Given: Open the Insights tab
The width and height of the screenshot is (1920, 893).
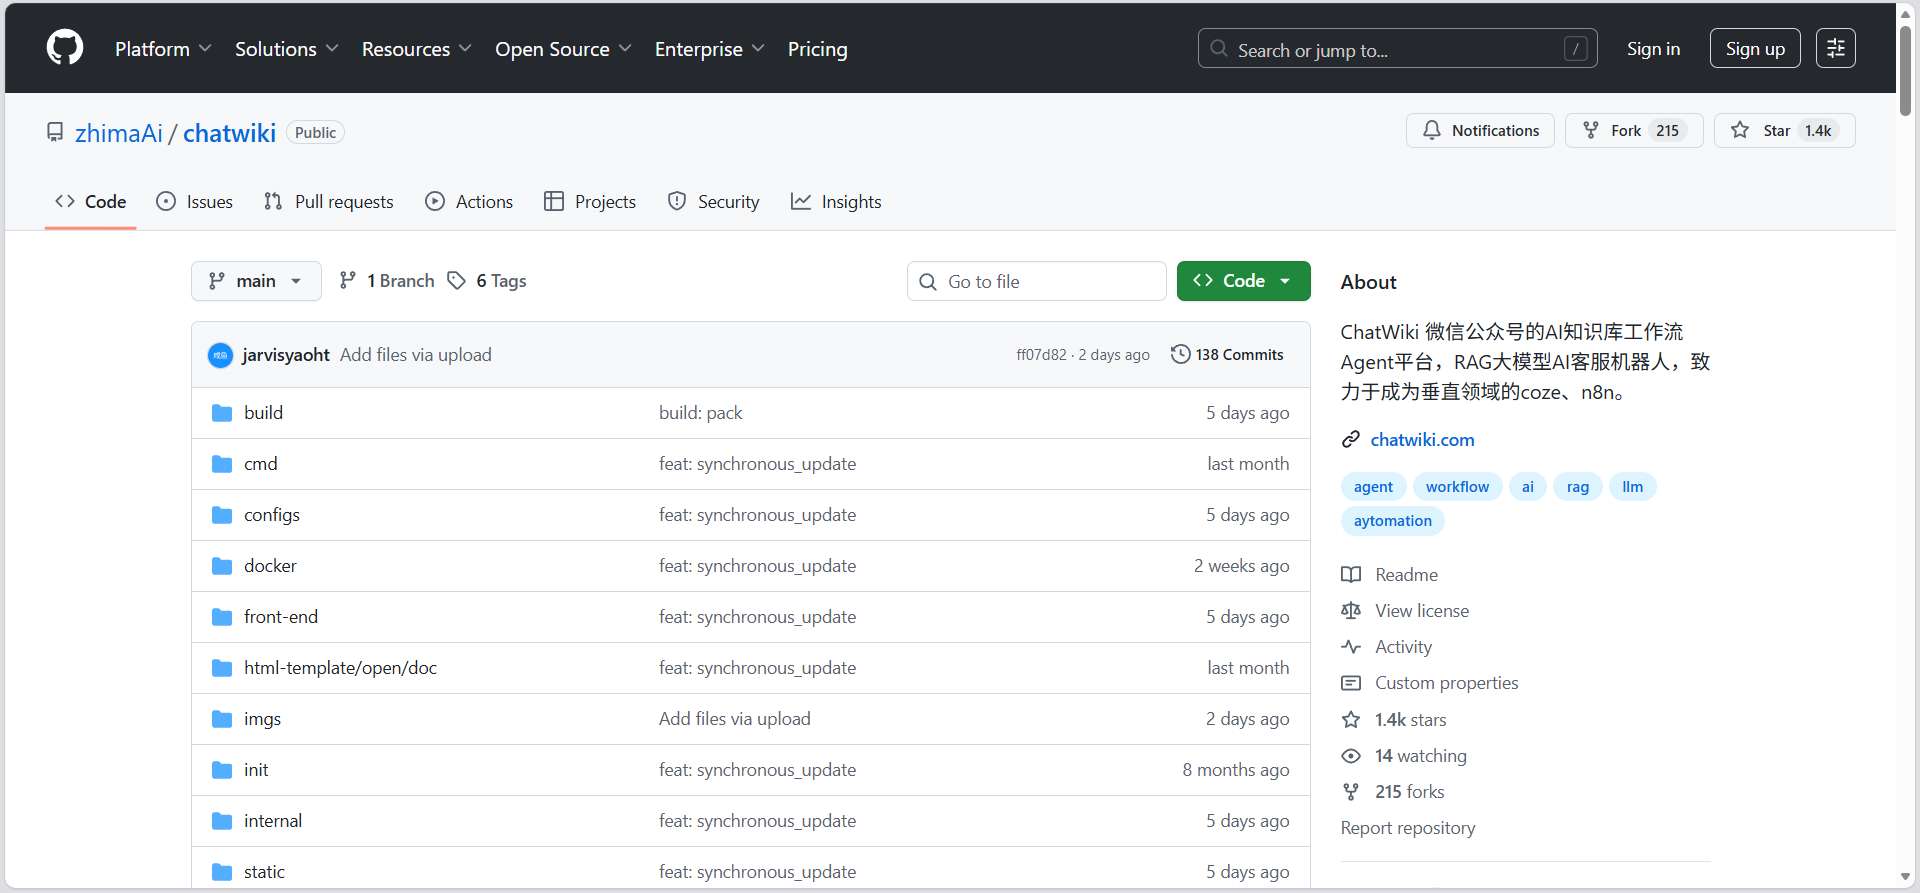Looking at the screenshot, I should click(x=836, y=202).
